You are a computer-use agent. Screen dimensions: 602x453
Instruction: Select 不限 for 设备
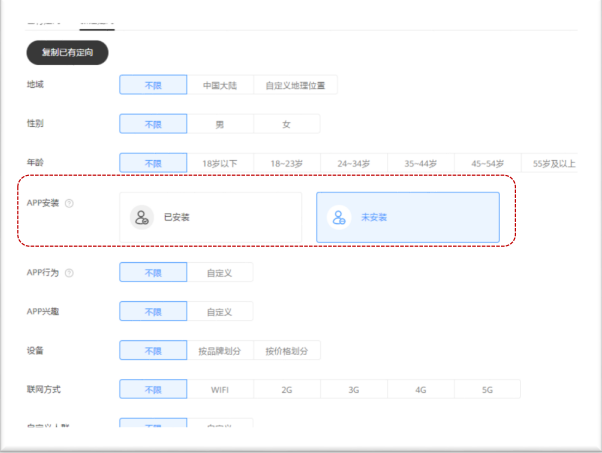(x=153, y=350)
